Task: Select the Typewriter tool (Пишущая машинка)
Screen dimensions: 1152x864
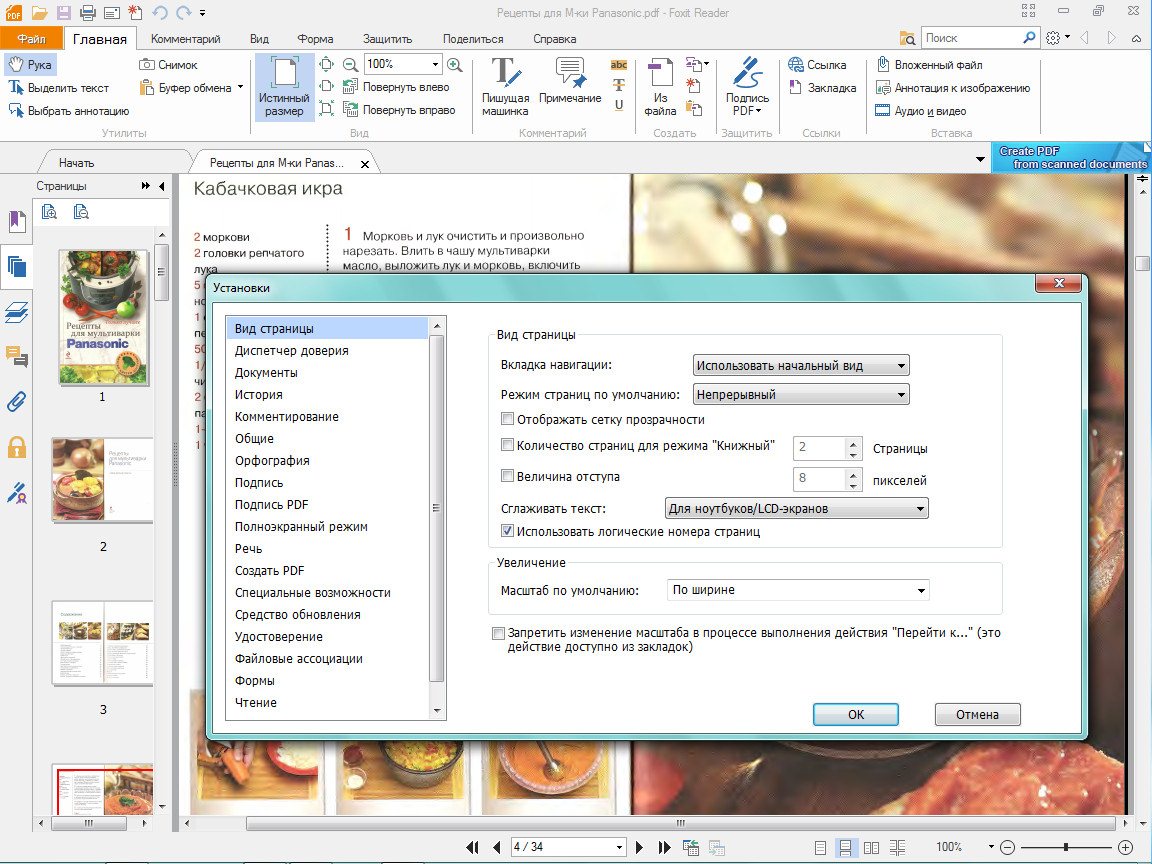Action: point(505,86)
